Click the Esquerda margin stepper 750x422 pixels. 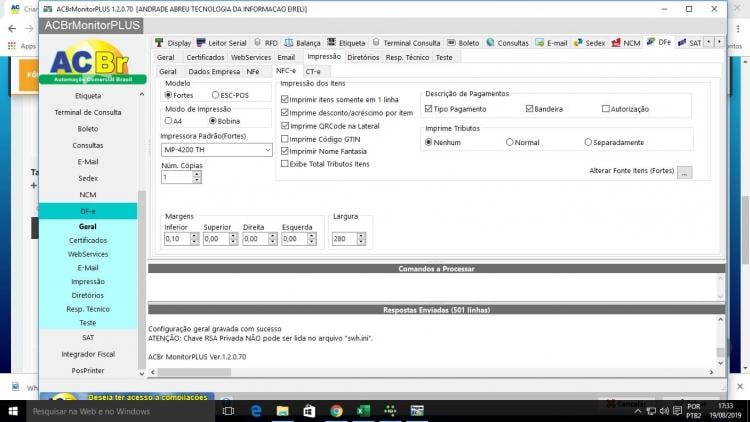click(312, 239)
